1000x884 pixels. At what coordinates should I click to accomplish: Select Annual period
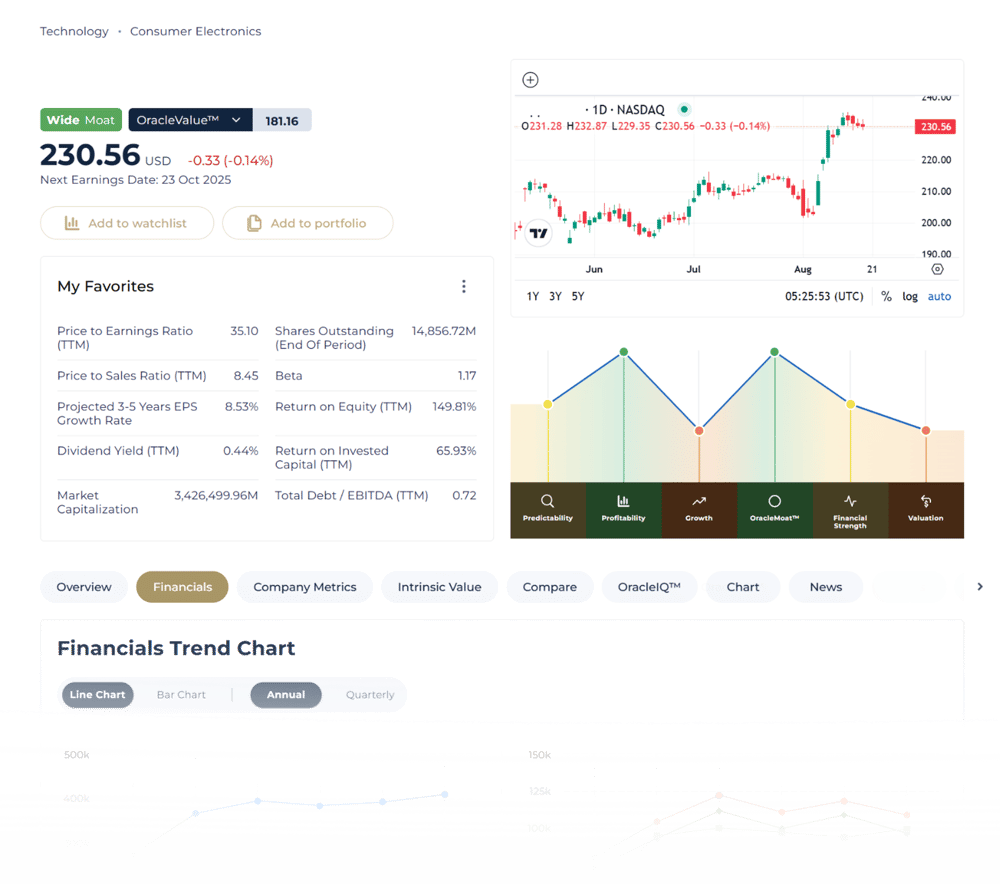pyautogui.click(x=286, y=695)
